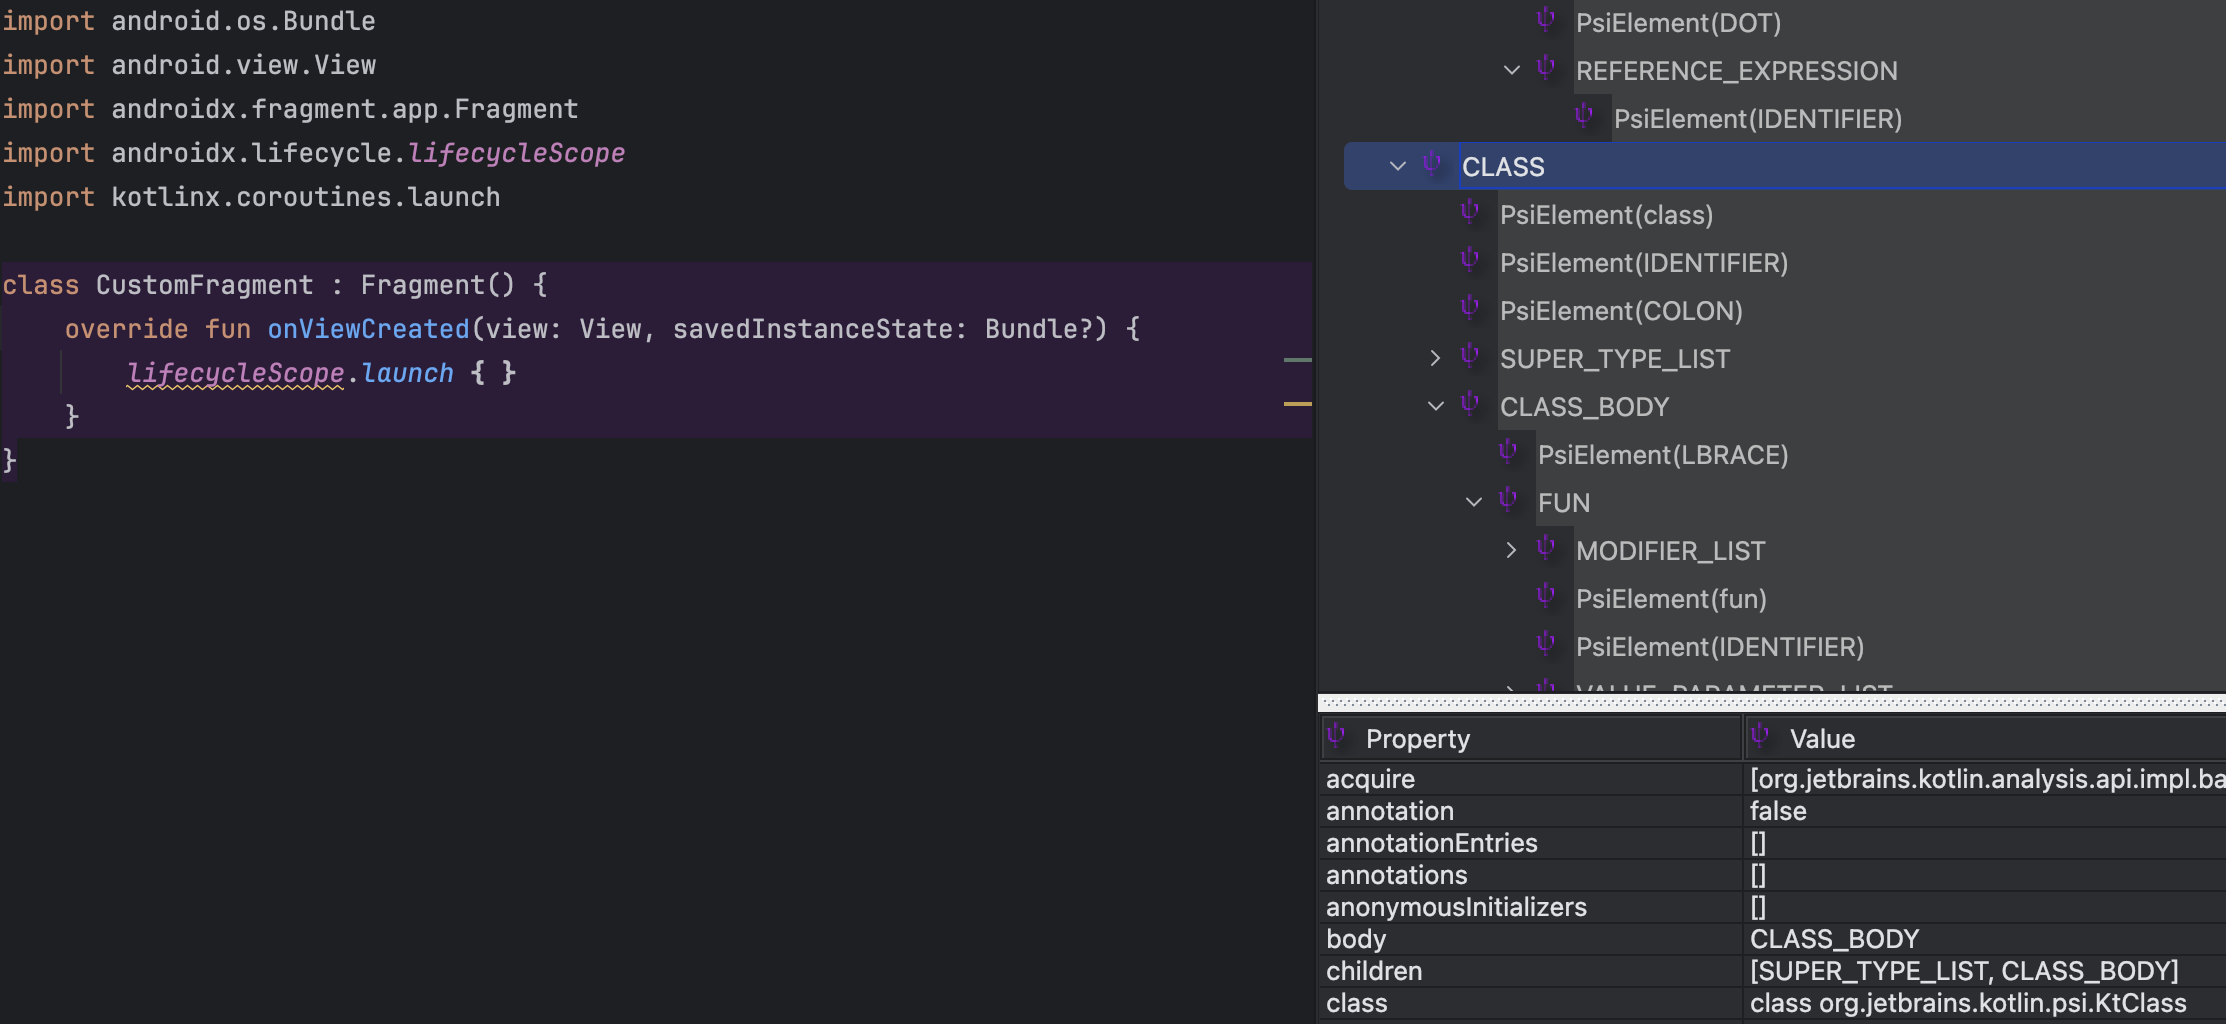Click the icon in the Property column header
This screenshot has height=1024, width=2226.
point(1336,736)
